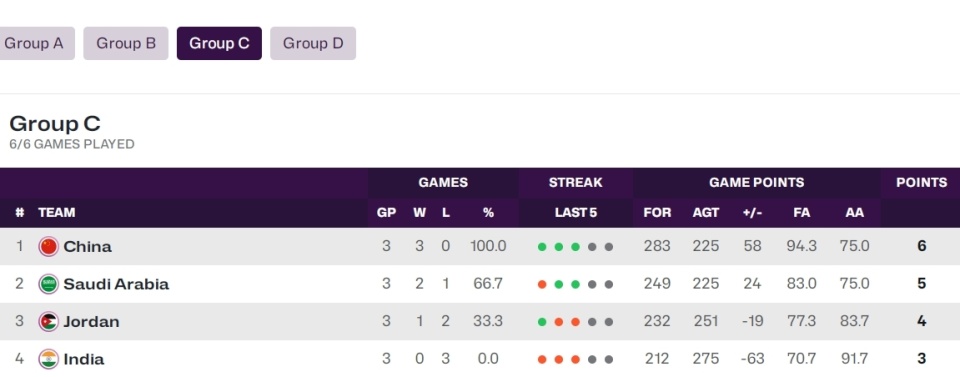Click the India flag icon
Viewport: 960px width, 377px height.
[x=48, y=359]
